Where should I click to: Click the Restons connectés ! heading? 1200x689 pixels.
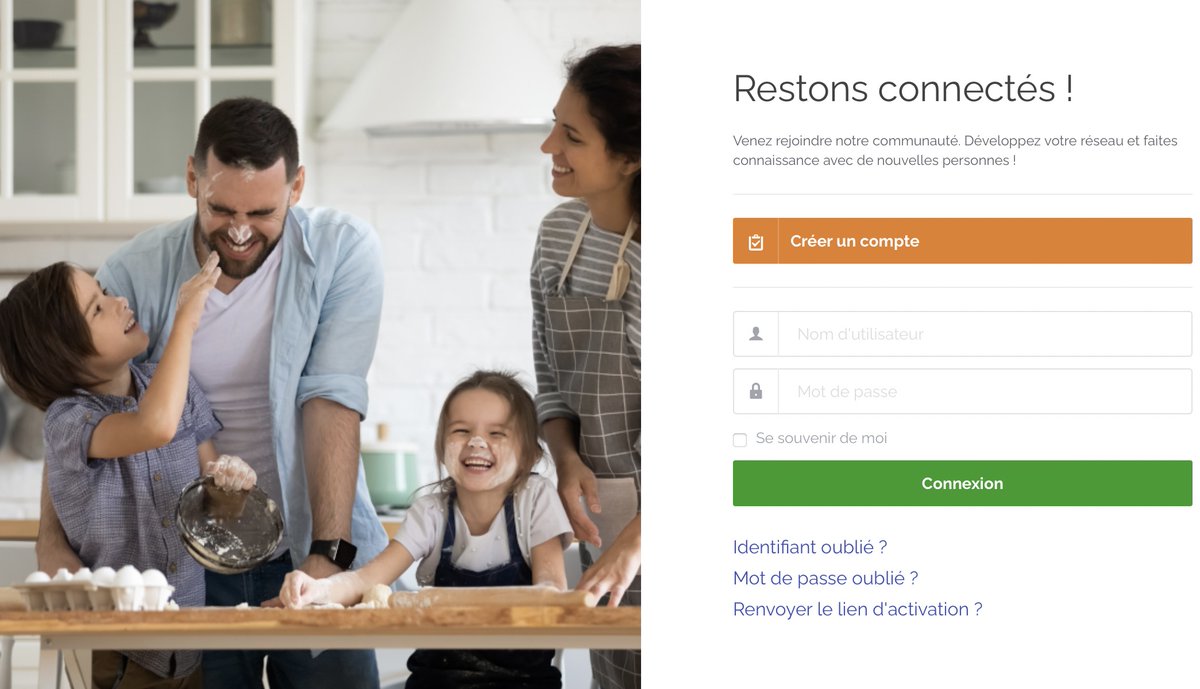[x=903, y=88]
